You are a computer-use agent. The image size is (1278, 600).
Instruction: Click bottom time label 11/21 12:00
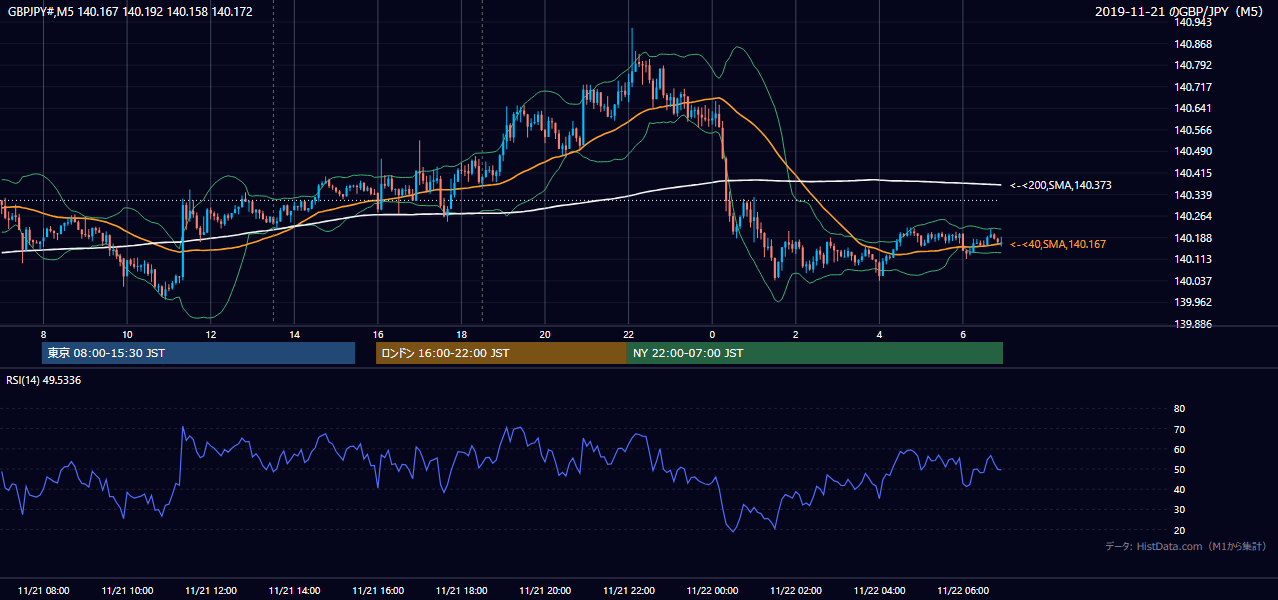click(211, 590)
